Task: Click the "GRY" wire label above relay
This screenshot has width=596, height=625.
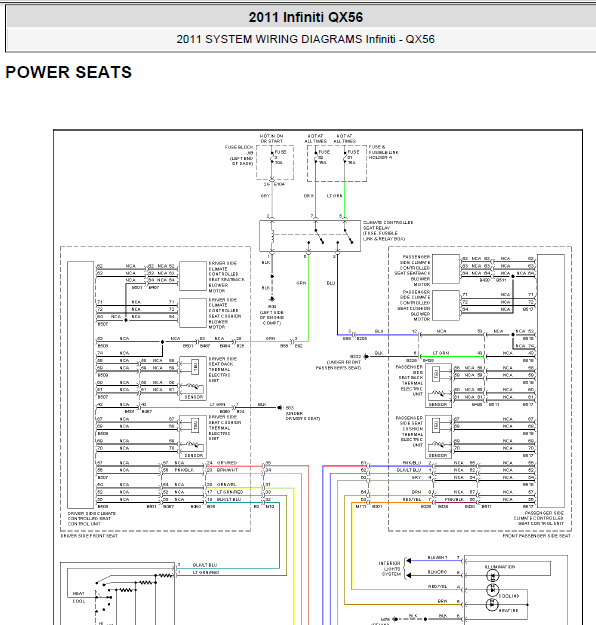Action: tap(266, 196)
